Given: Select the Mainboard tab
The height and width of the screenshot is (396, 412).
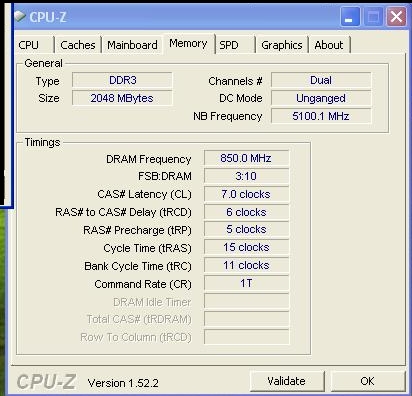Looking at the screenshot, I should click(x=132, y=45).
